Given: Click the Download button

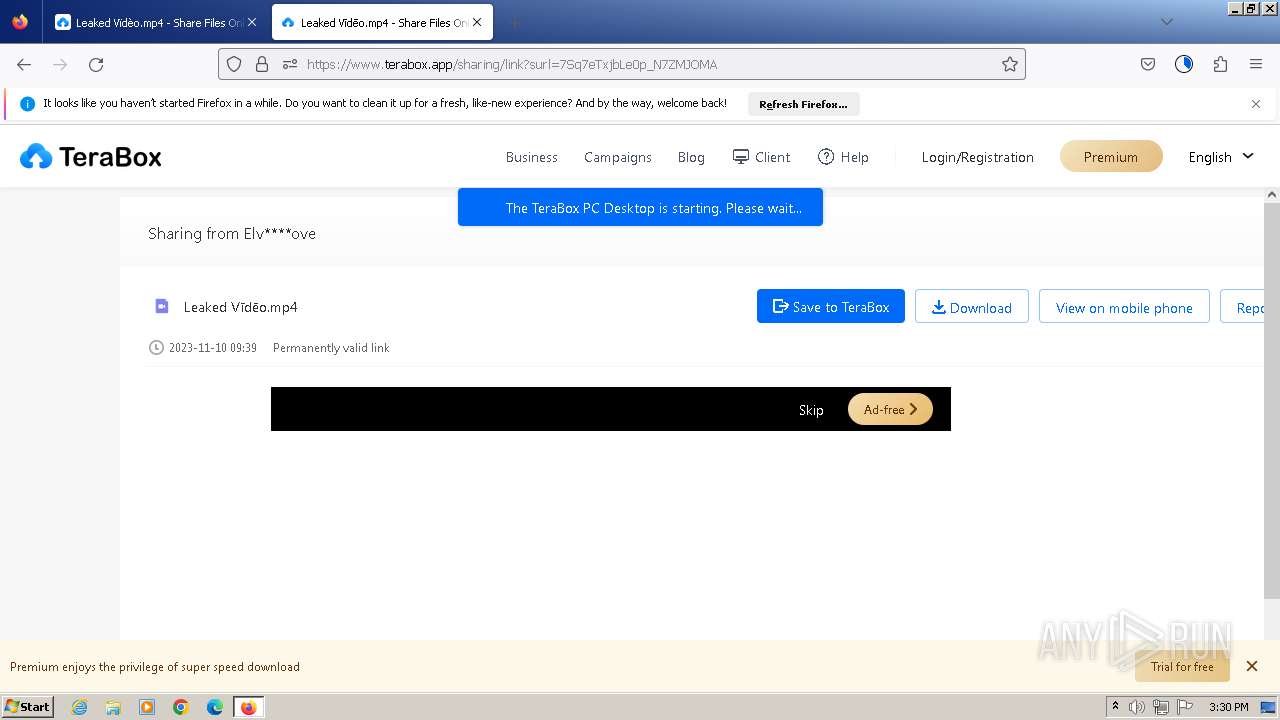Looking at the screenshot, I should (972, 307).
